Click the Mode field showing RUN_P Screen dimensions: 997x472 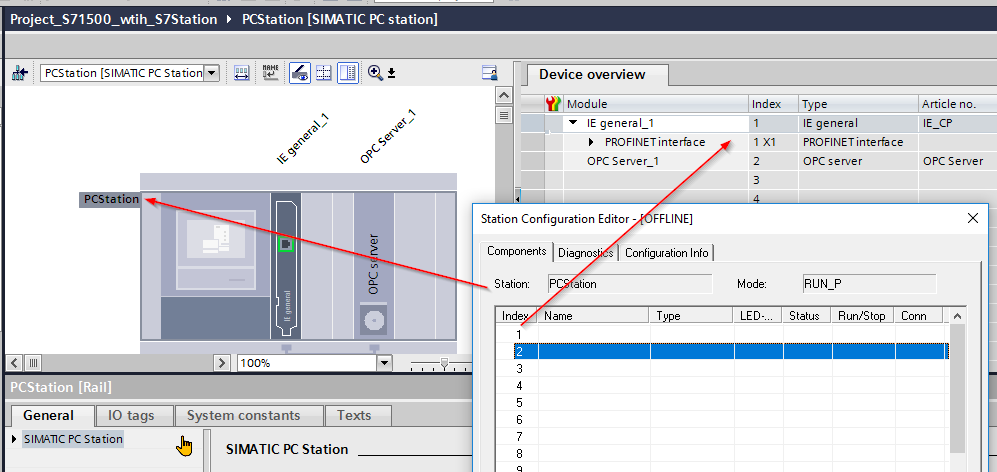[x=869, y=284]
